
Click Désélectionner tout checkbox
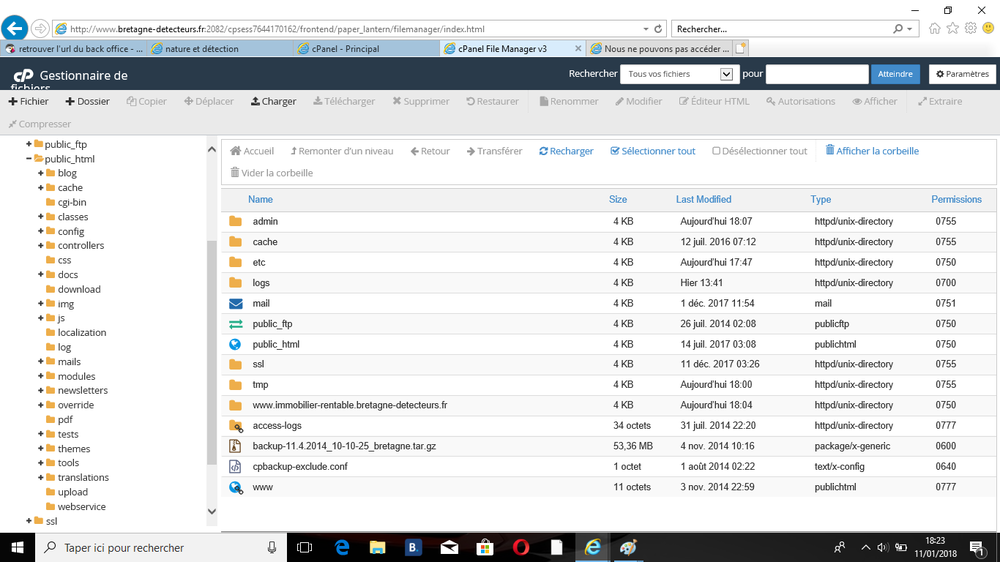pos(716,151)
